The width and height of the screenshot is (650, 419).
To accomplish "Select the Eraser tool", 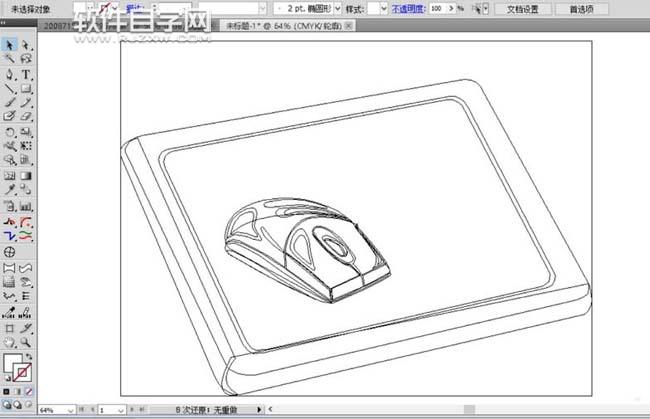I will pos(26,116).
